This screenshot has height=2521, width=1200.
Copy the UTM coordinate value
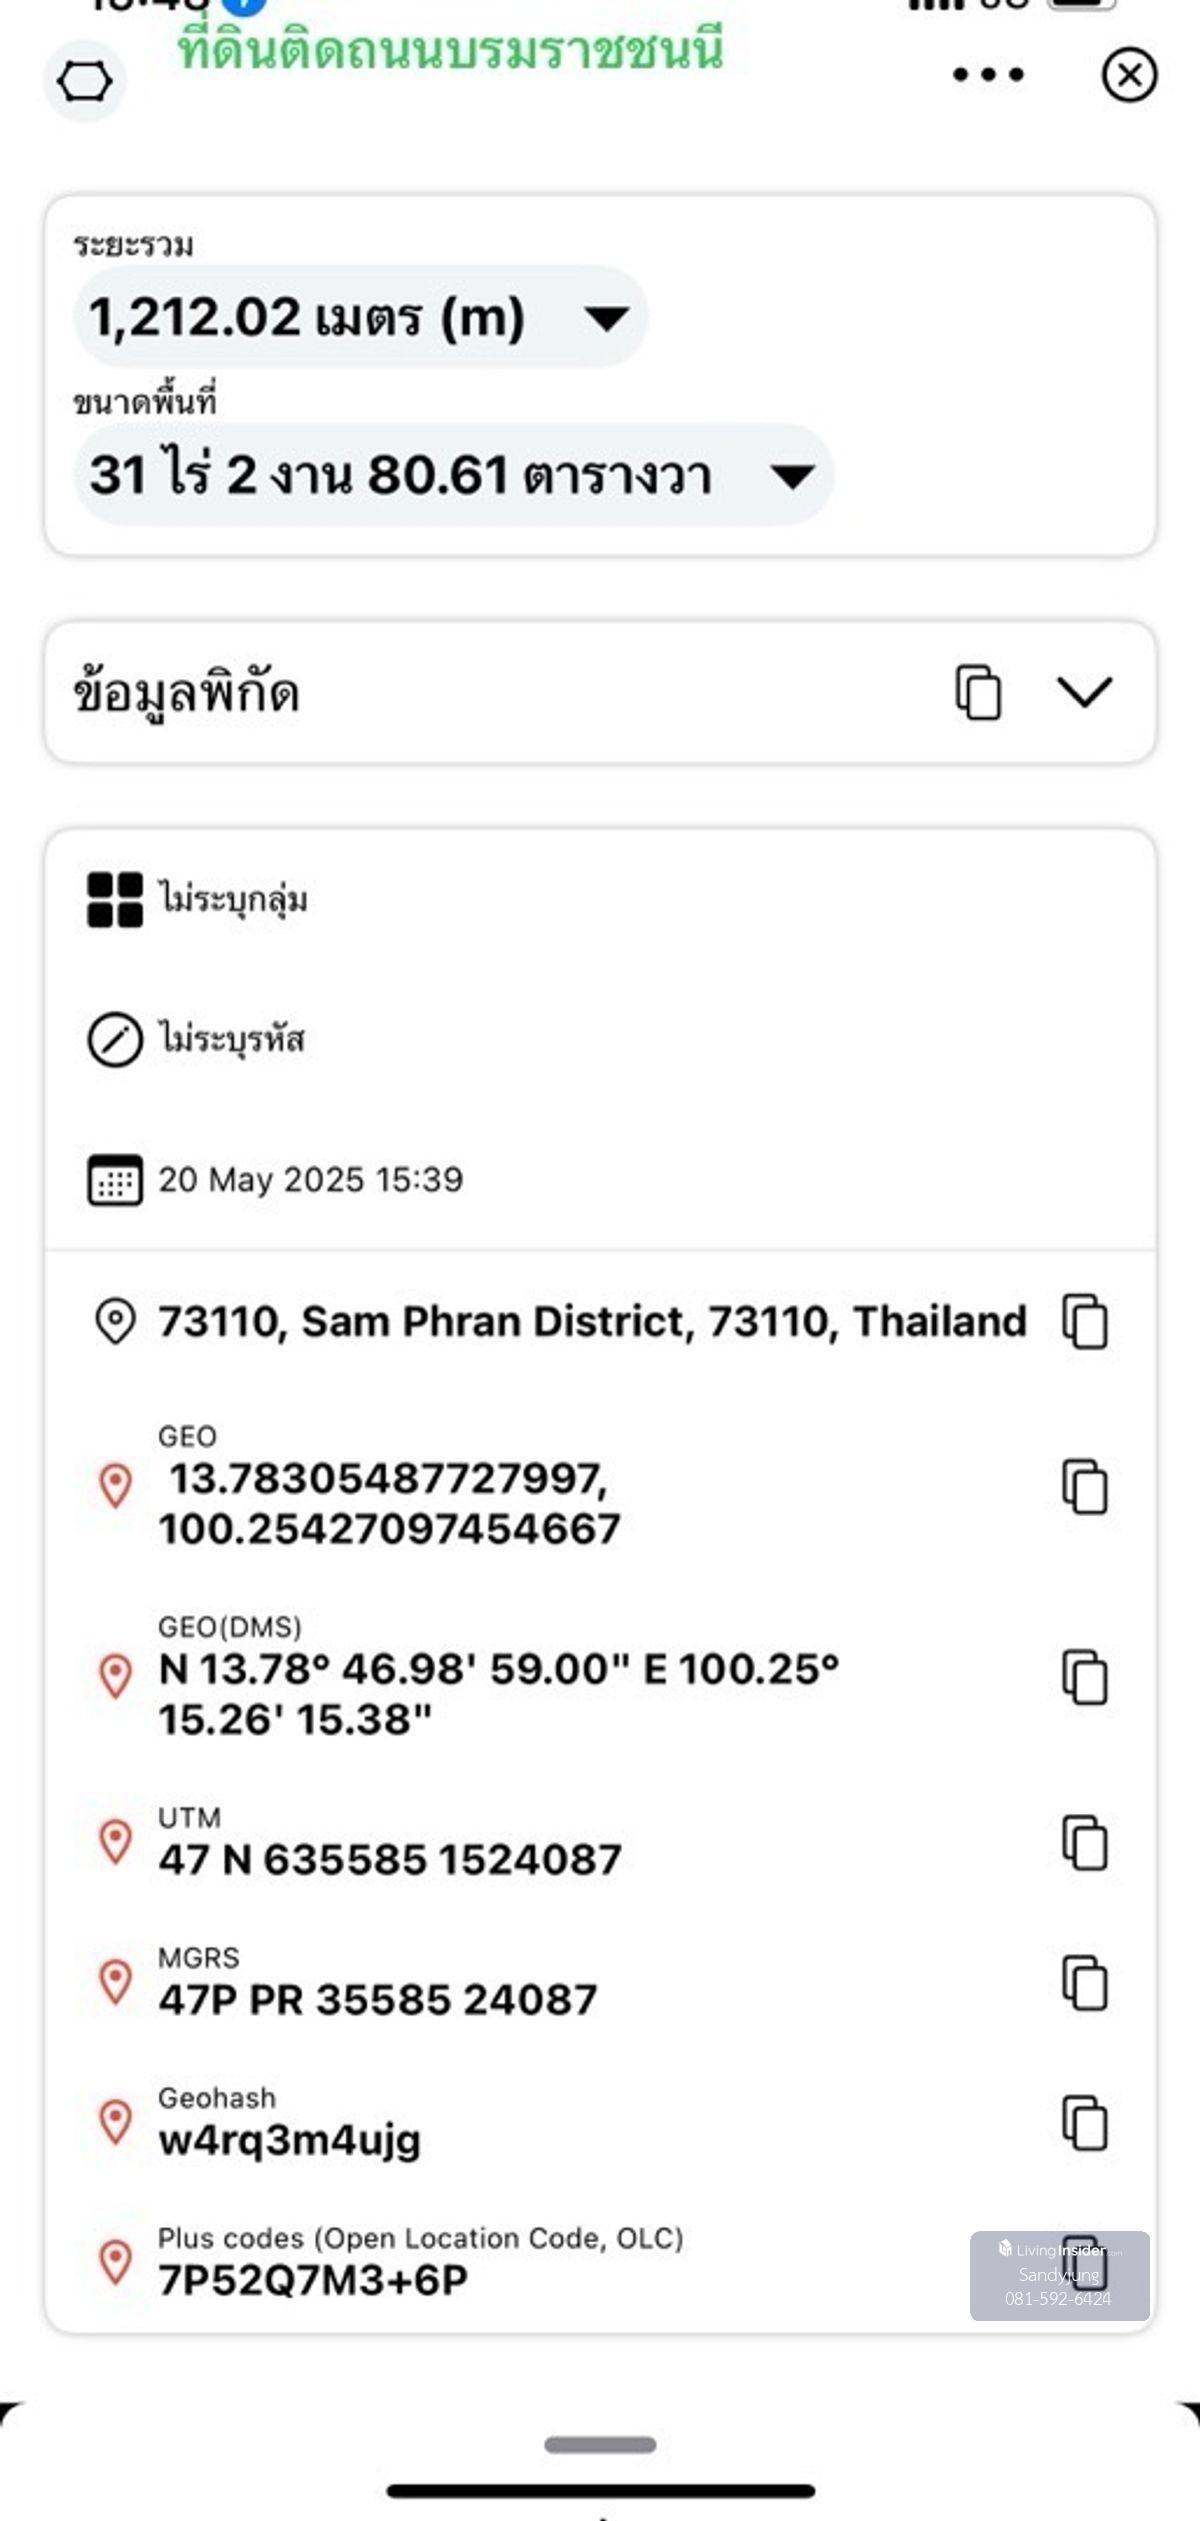point(1085,1843)
